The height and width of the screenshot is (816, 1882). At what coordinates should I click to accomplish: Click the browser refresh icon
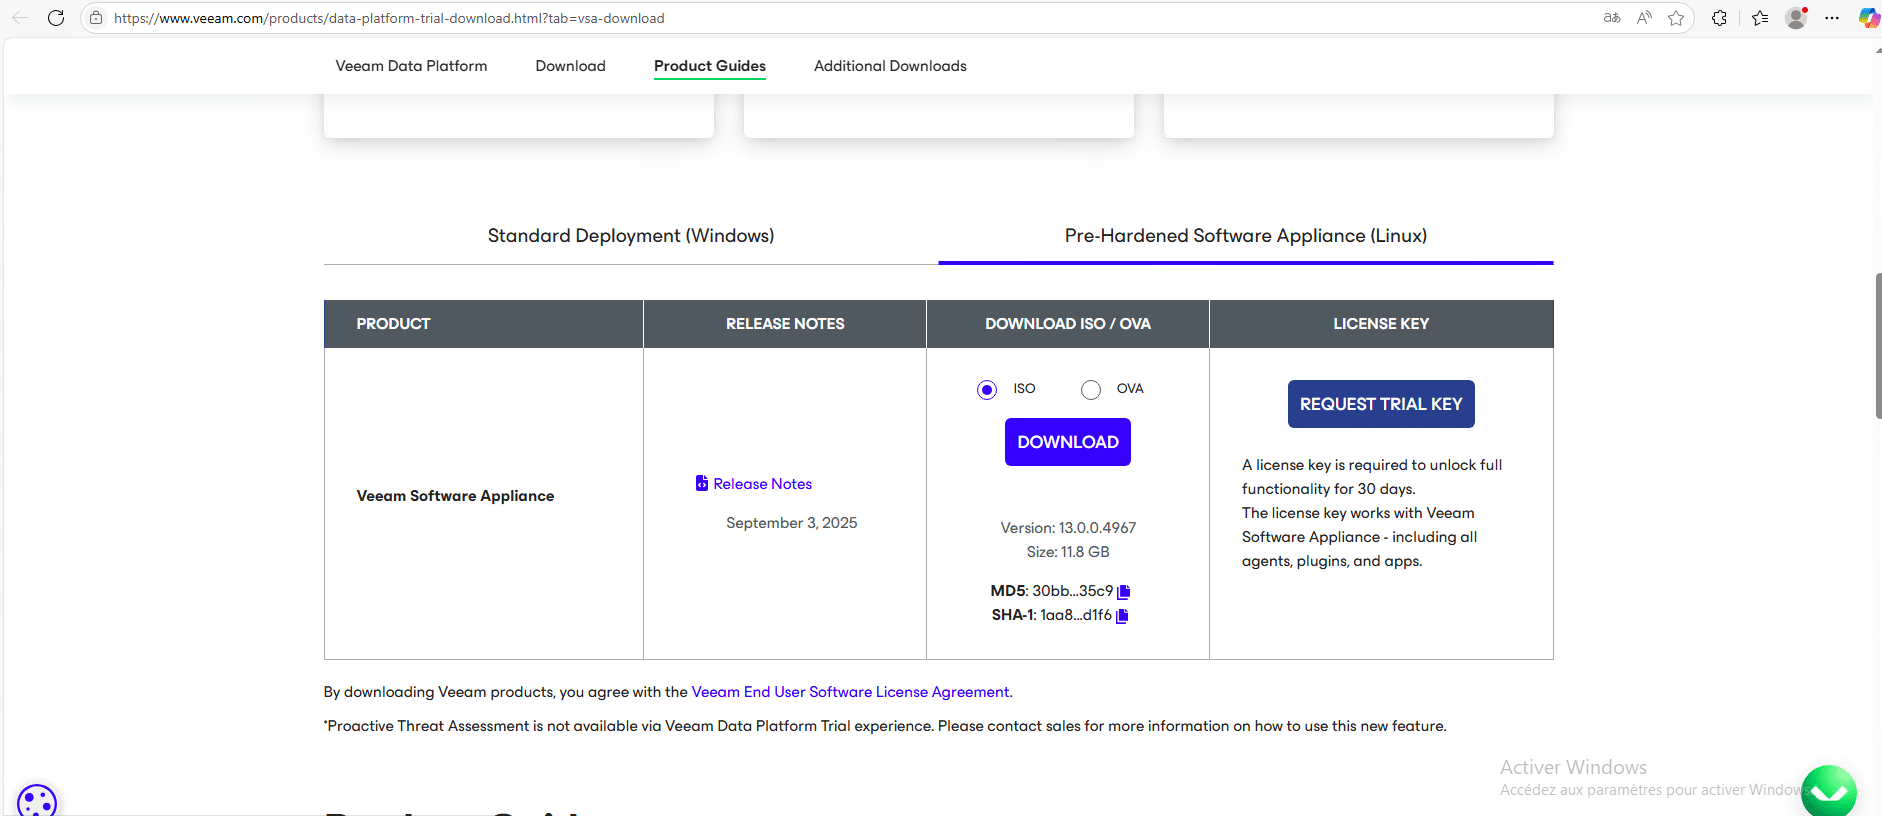tap(56, 18)
